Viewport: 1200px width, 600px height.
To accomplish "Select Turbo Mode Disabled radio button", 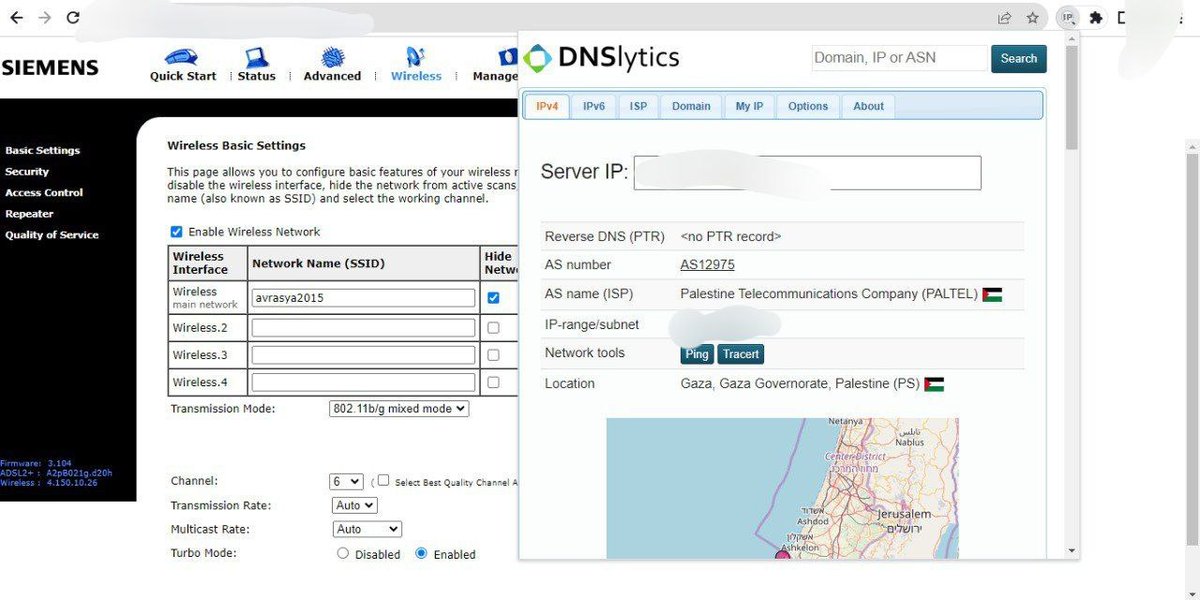I will tap(343, 553).
